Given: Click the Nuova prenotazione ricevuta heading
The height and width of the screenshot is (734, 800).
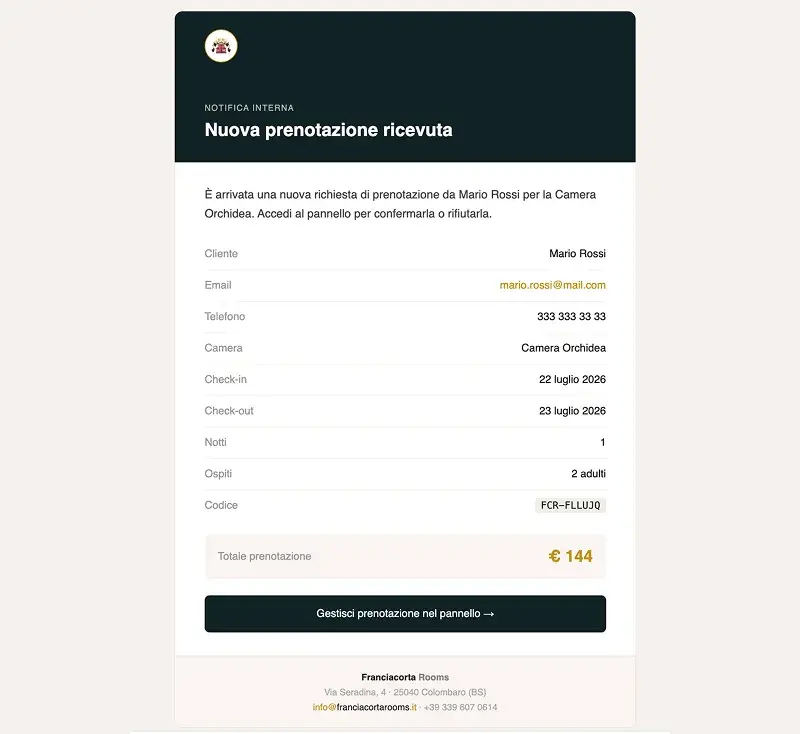Looking at the screenshot, I should (329, 130).
